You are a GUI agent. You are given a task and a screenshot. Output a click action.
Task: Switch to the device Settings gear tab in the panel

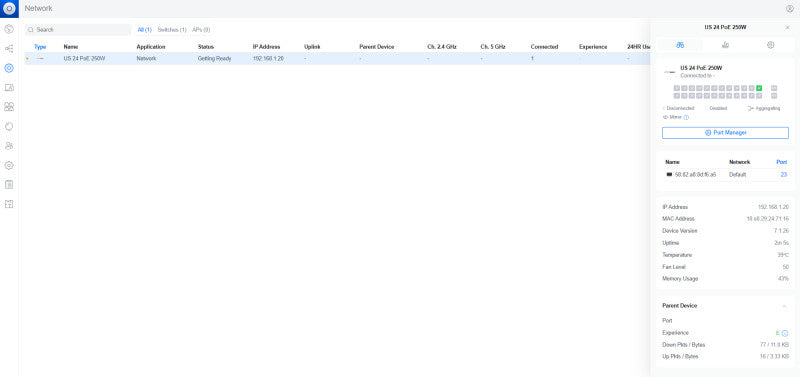pyautogui.click(x=770, y=45)
